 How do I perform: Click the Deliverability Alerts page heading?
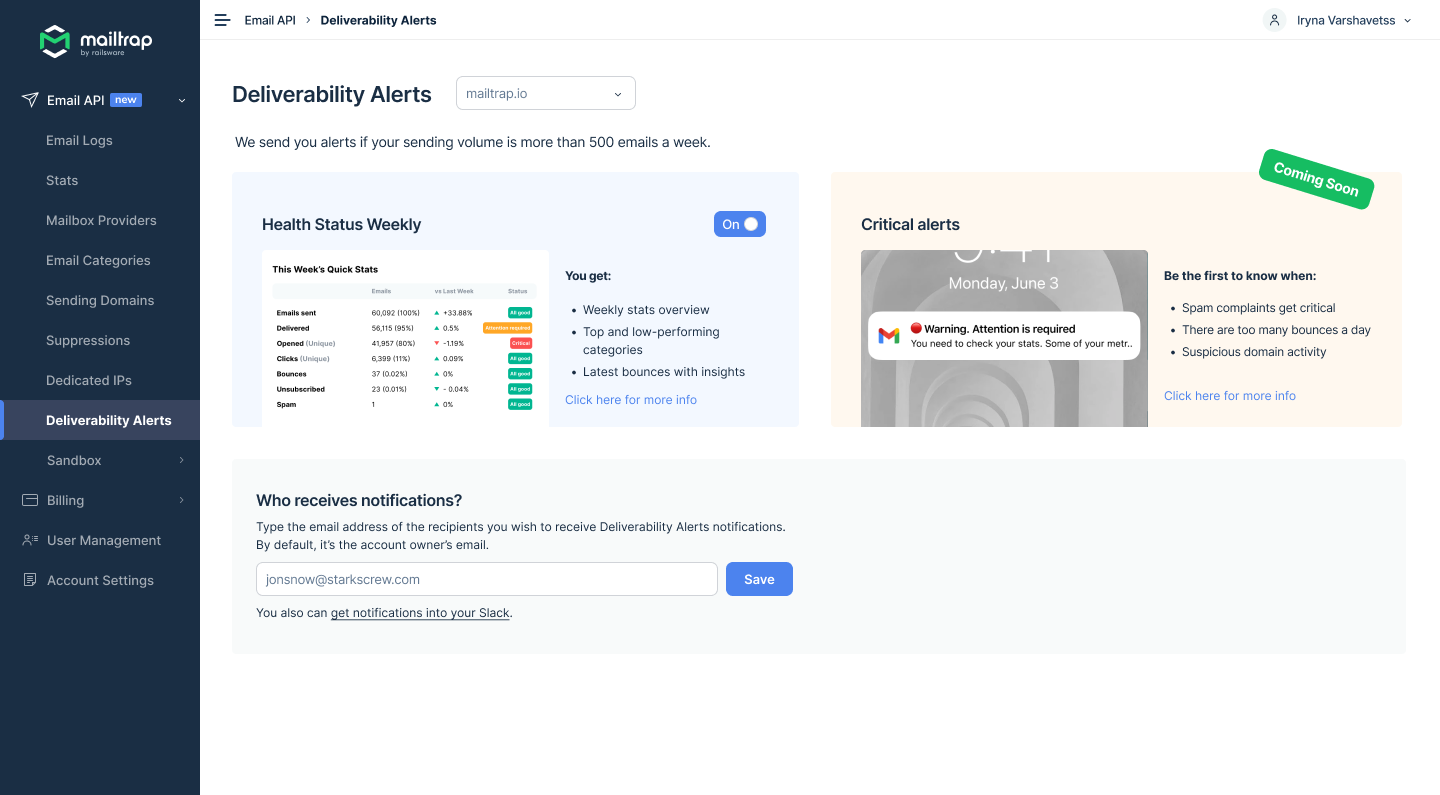pyautogui.click(x=332, y=94)
